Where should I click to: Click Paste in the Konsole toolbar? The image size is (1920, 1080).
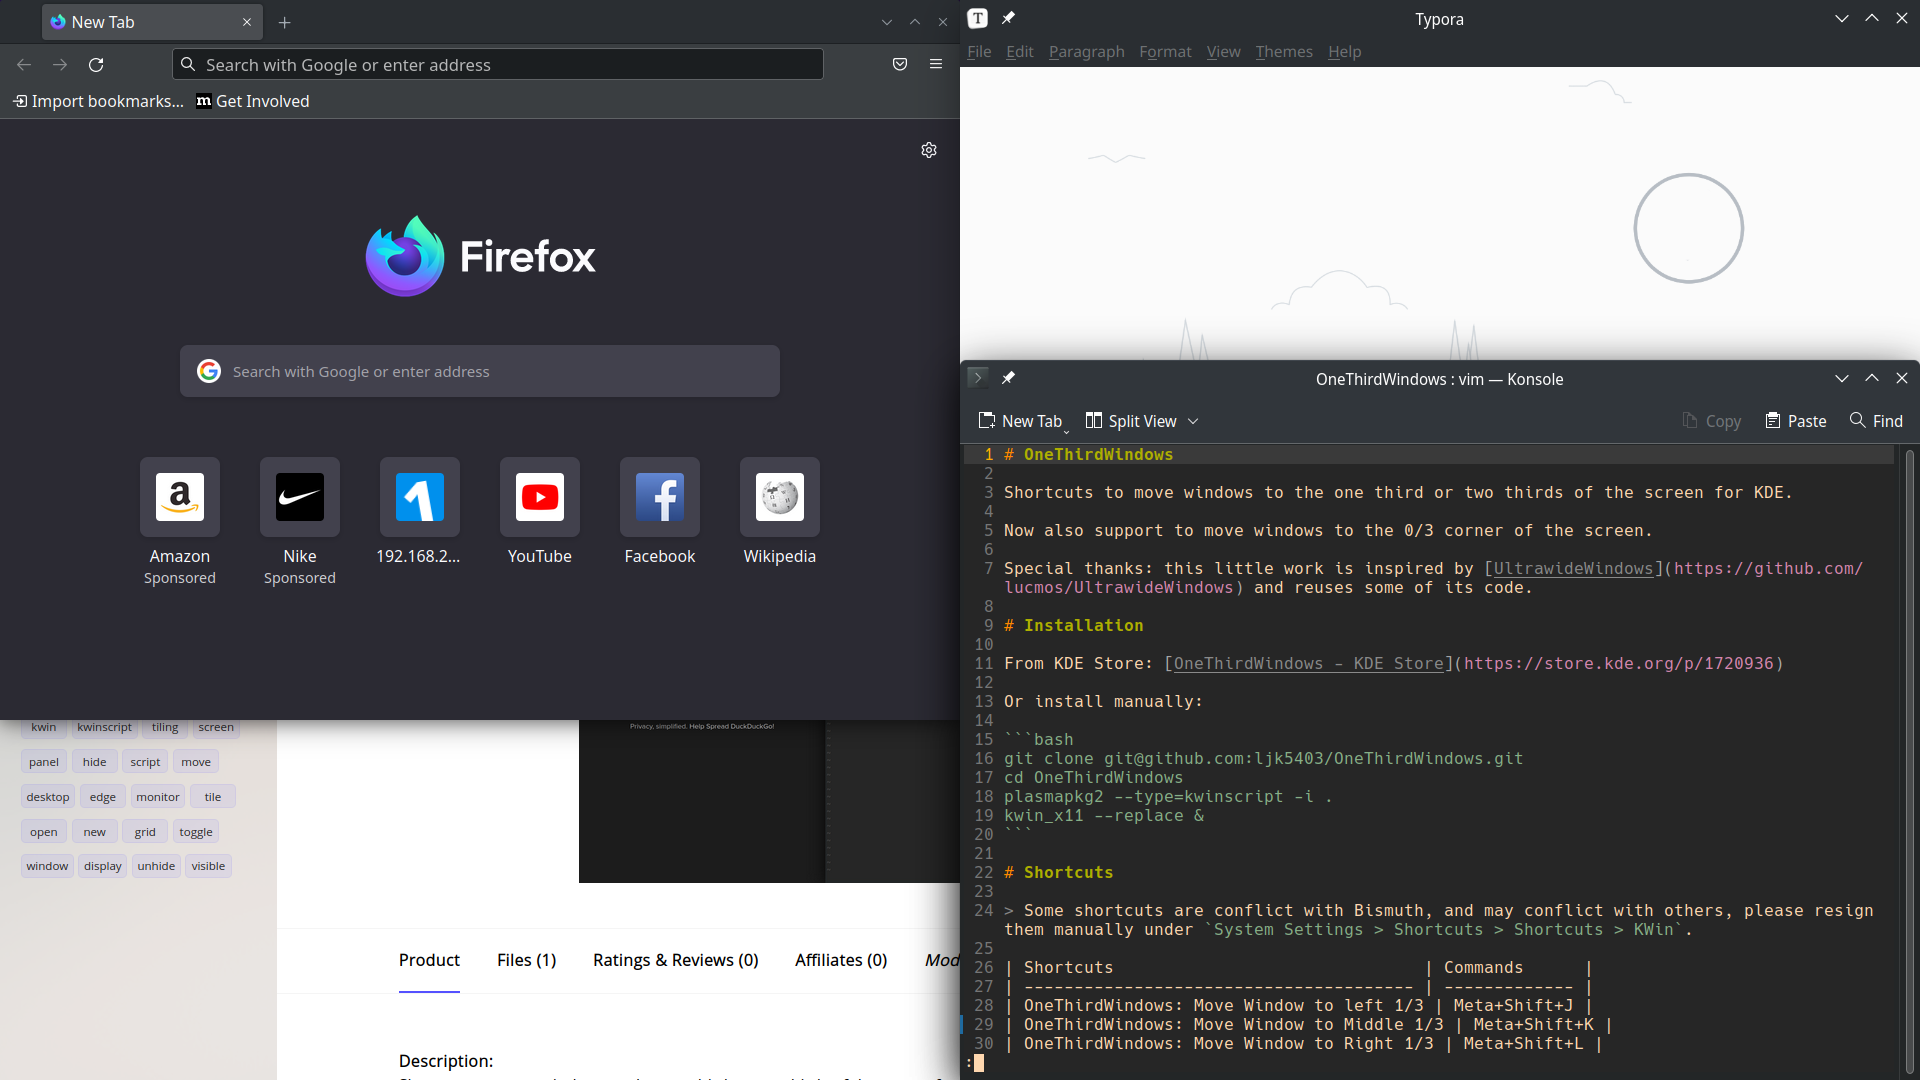click(1796, 421)
